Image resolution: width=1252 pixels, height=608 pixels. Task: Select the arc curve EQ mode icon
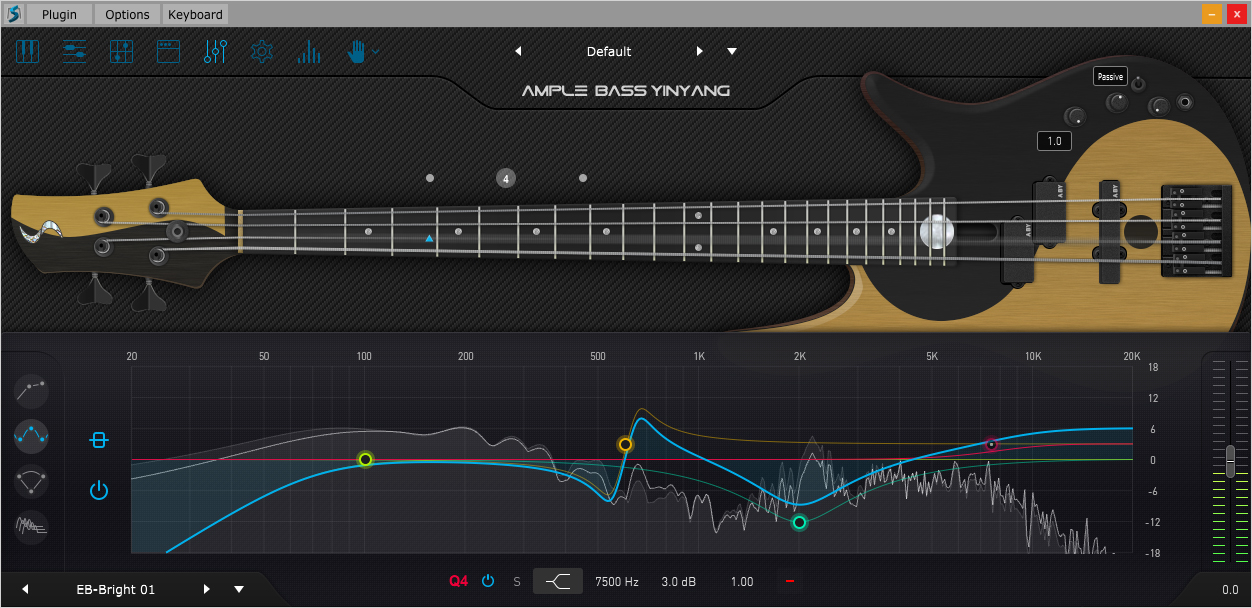click(32, 481)
